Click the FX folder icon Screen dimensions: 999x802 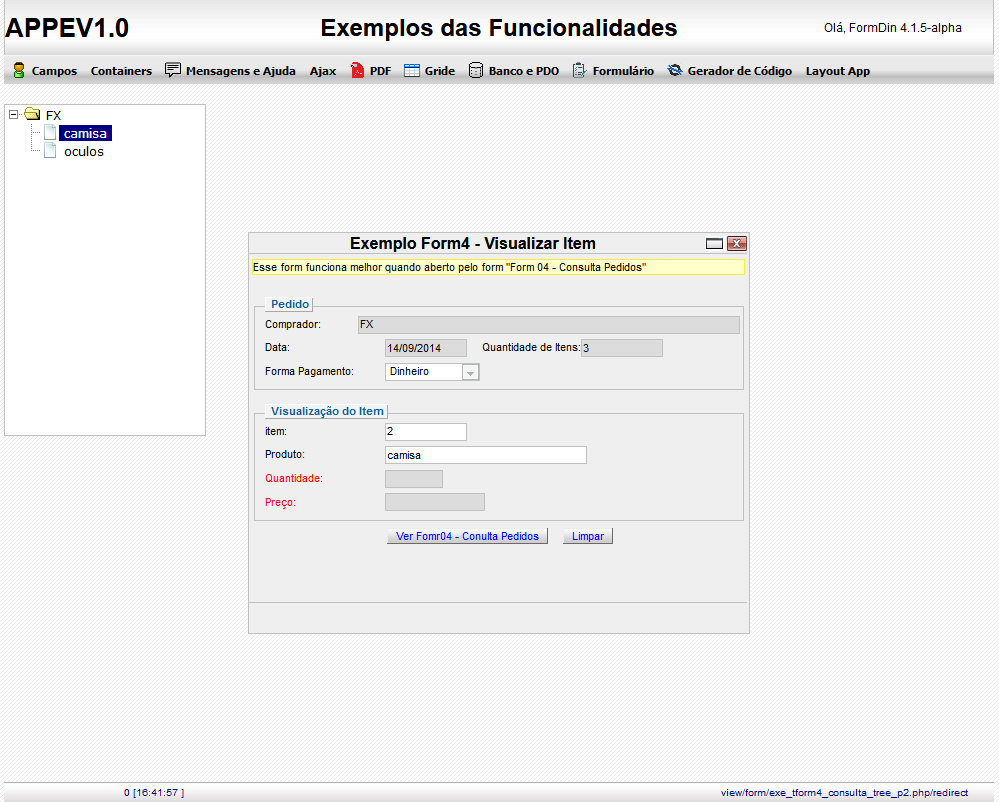pos(32,115)
